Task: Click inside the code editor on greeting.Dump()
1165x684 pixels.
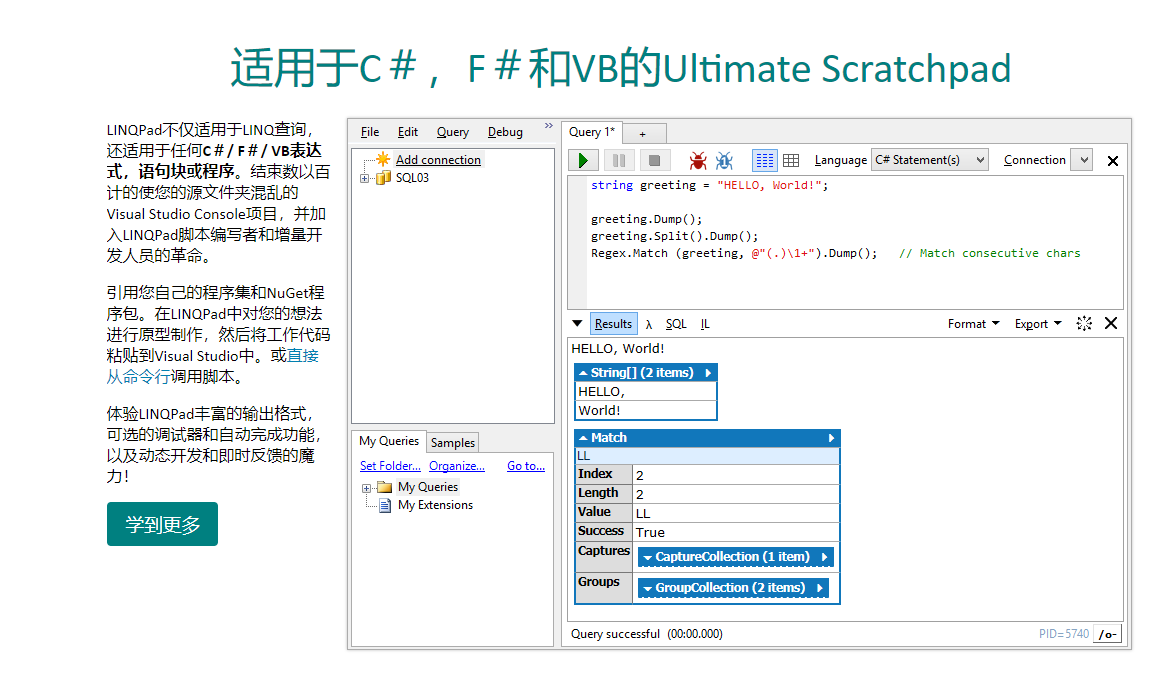Action: [x=646, y=219]
